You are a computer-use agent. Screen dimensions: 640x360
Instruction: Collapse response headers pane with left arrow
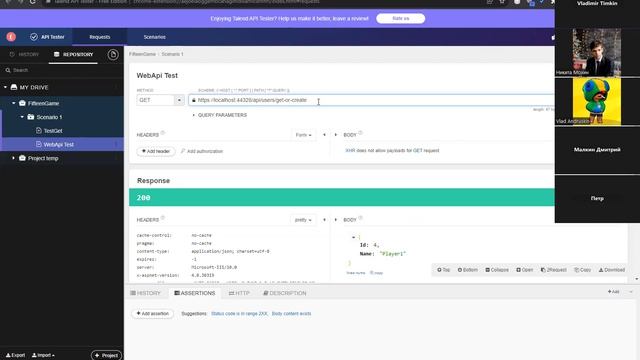324,220
